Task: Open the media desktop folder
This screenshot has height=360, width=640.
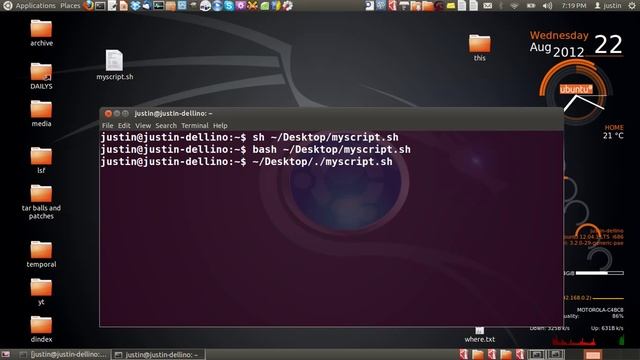Action: point(41,113)
